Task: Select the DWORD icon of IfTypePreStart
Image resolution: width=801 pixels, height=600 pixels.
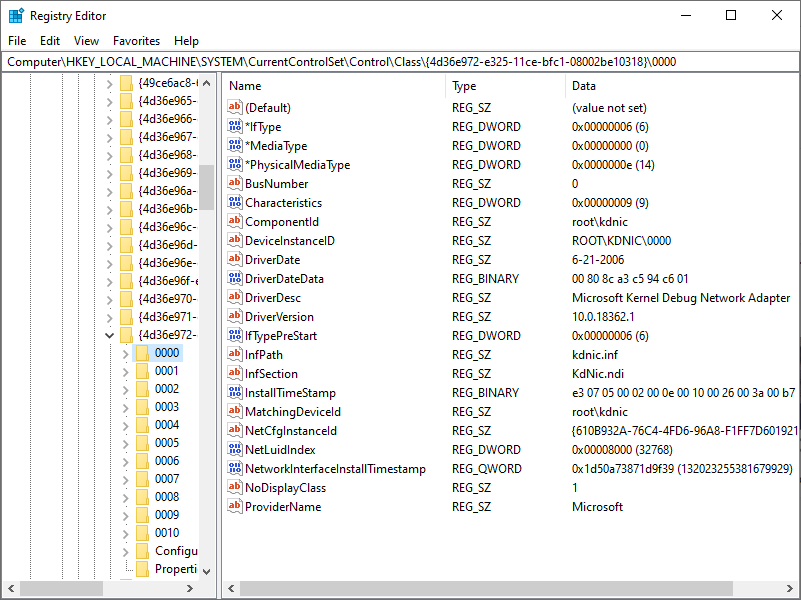Action: point(234,335)
